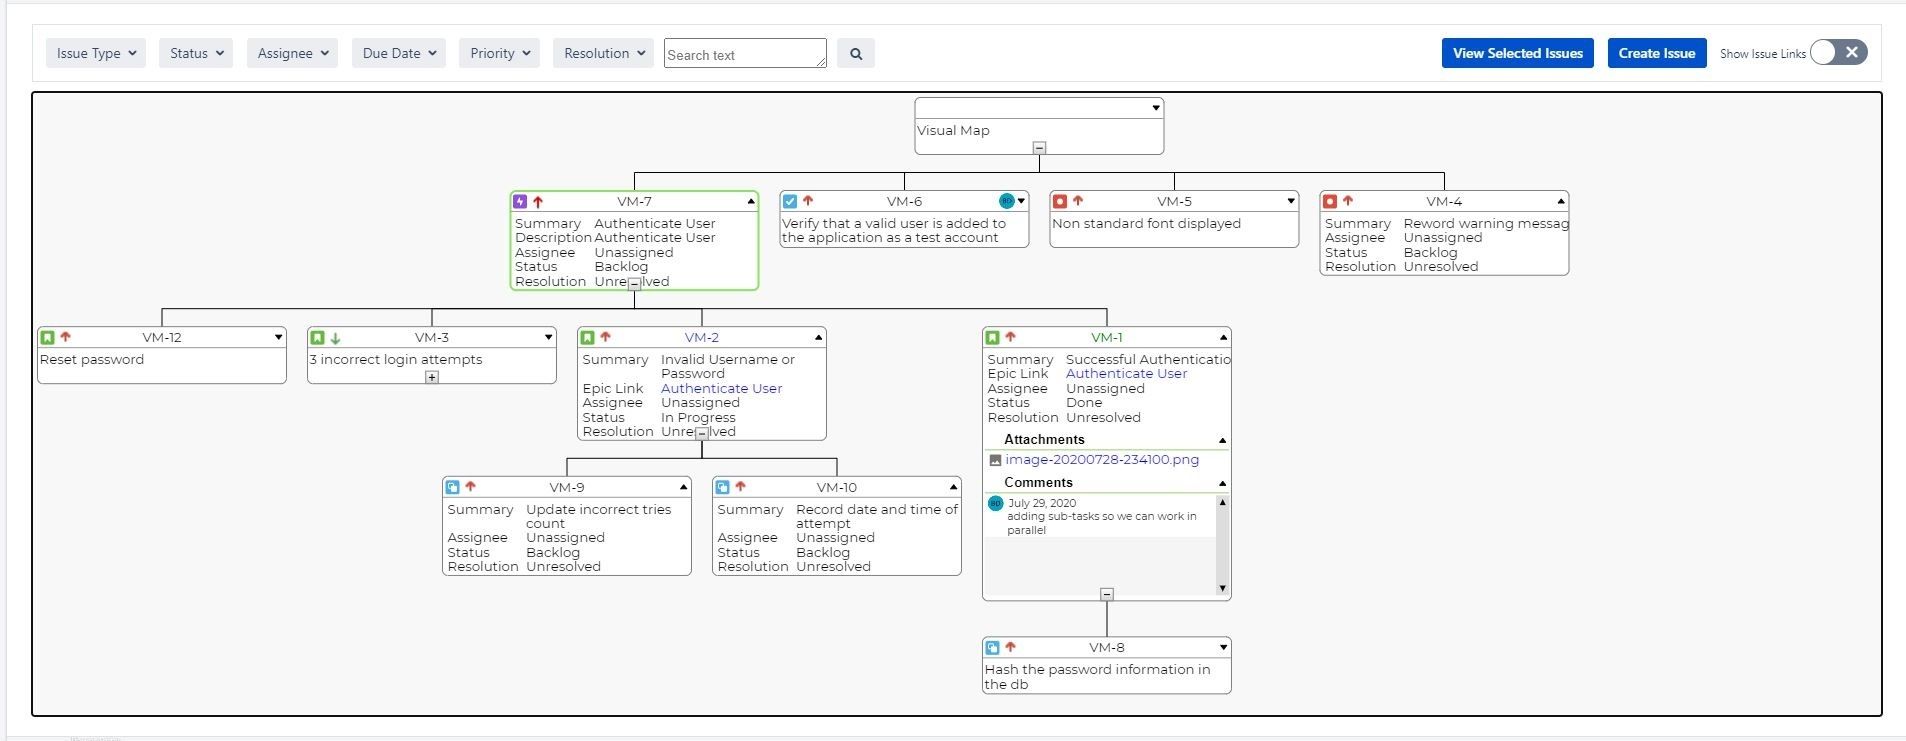Click the story type icon on VM-12
This screenshot has height=741, width=1906.
[47, 338]
